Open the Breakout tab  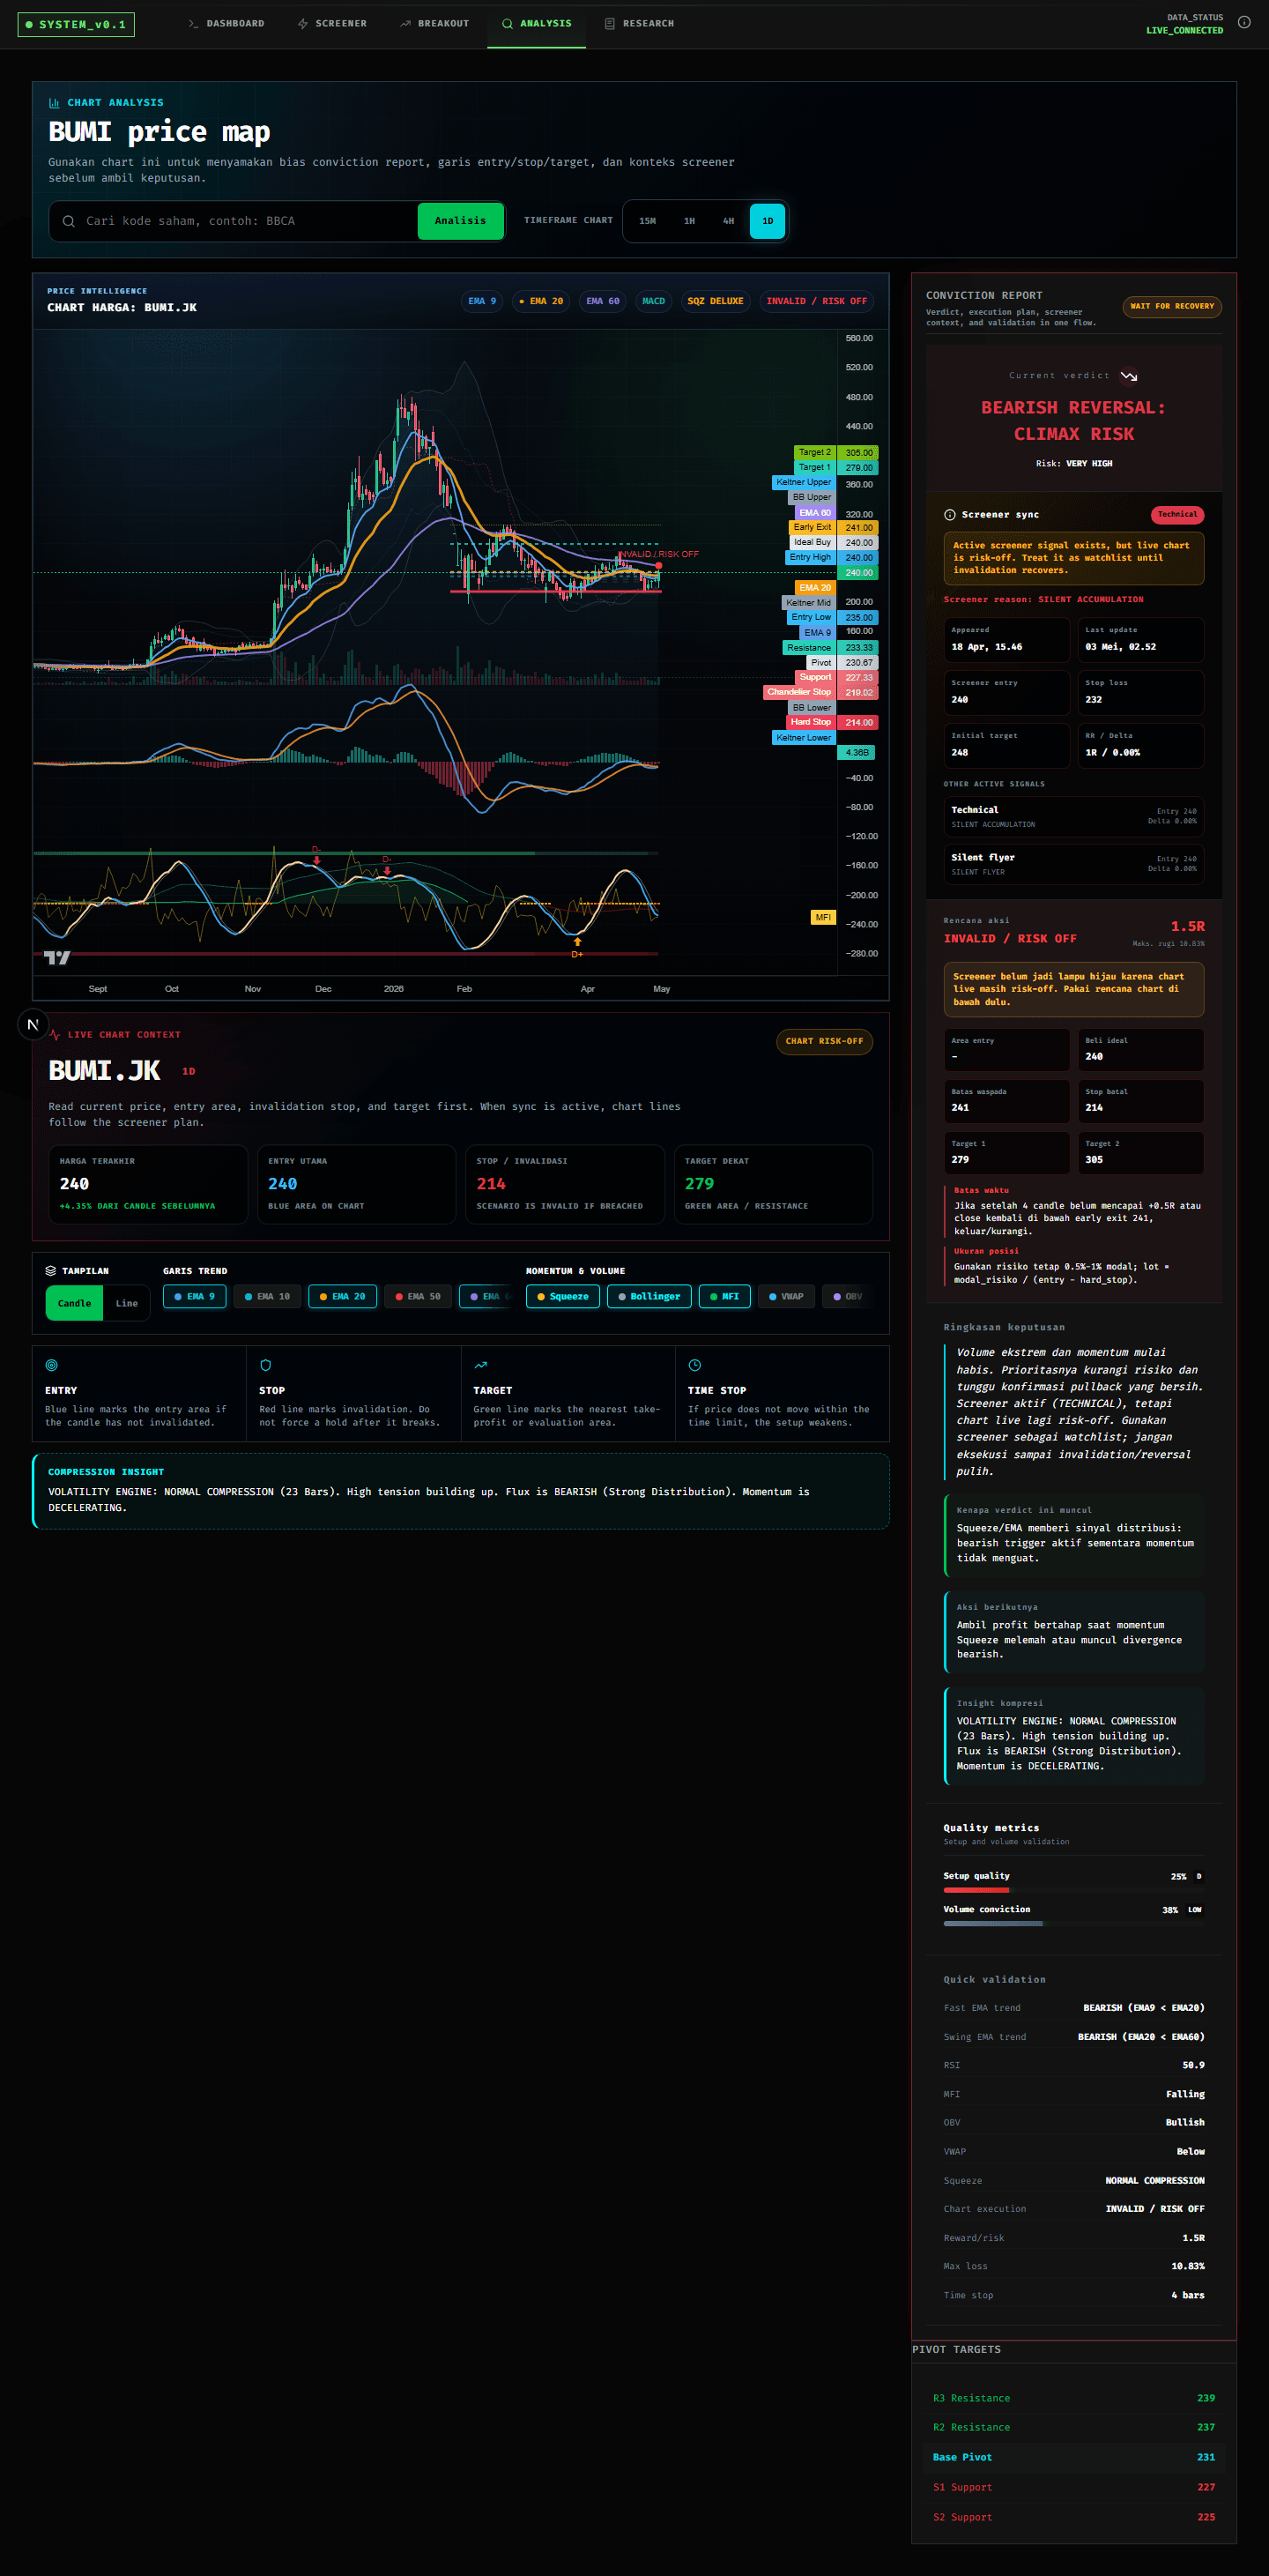click(x=434, y=24)
